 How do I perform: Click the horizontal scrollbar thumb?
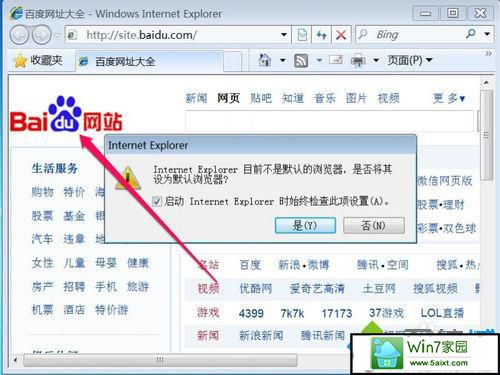coord(160,360)
